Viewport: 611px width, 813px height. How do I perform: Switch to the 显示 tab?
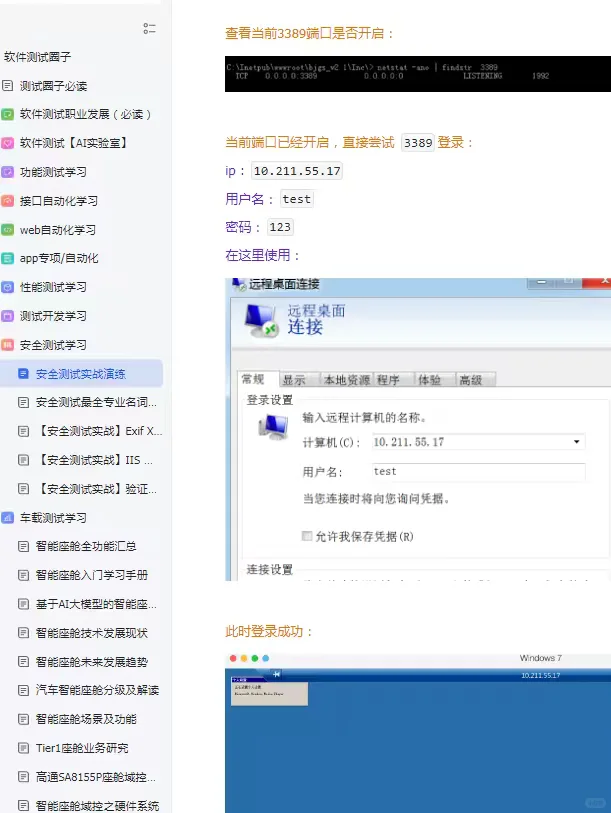click(299, 380)
